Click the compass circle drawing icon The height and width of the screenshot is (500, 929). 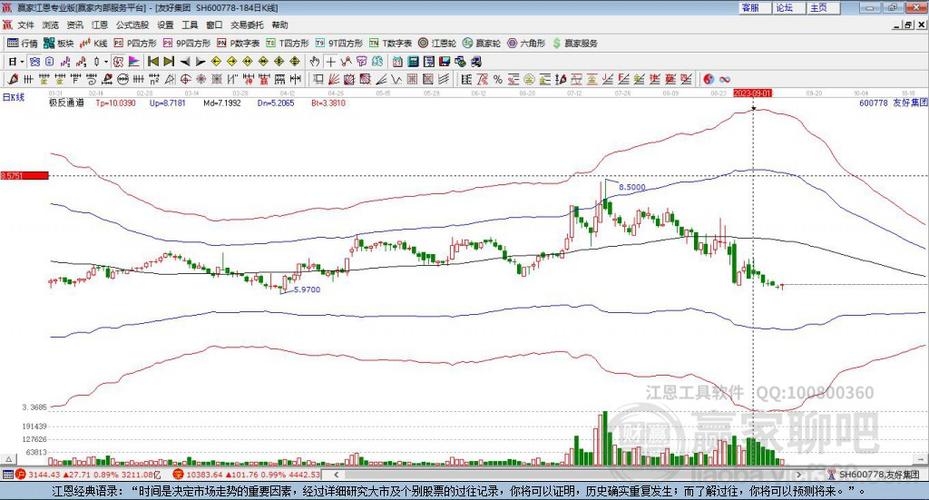point(185,79)
